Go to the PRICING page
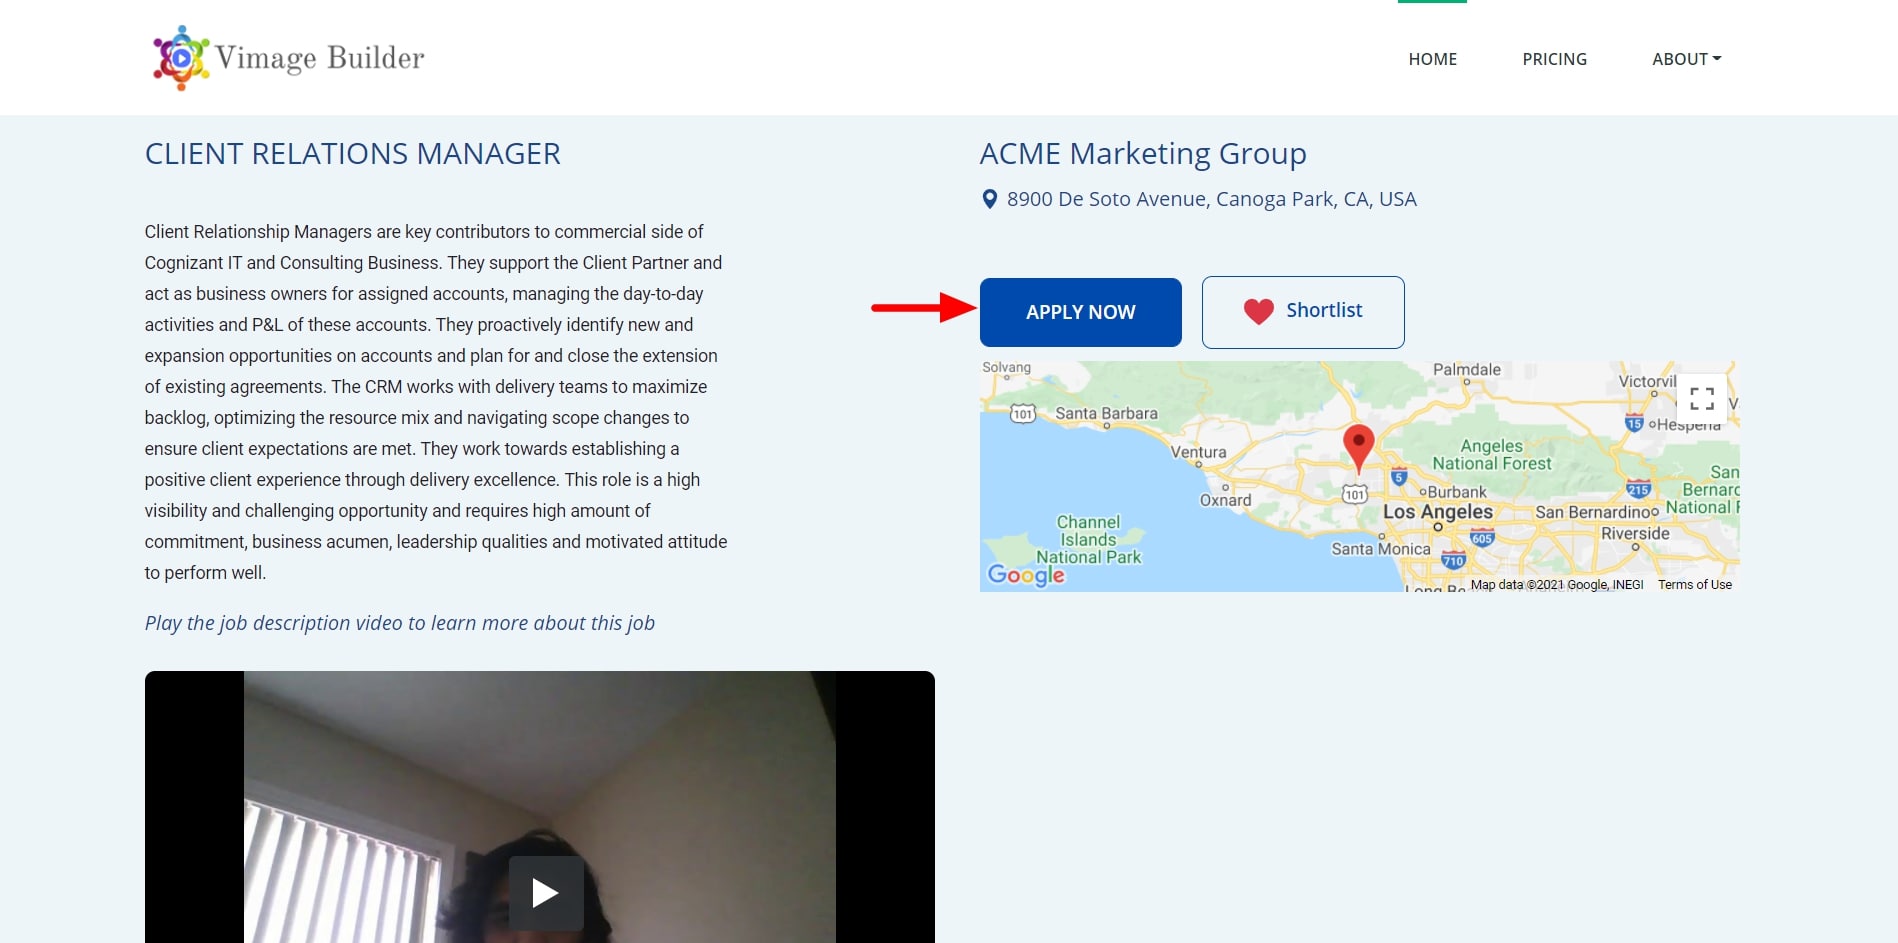Image resolution: width=1898 pixels, height=943 pixels. point(1554,59)
